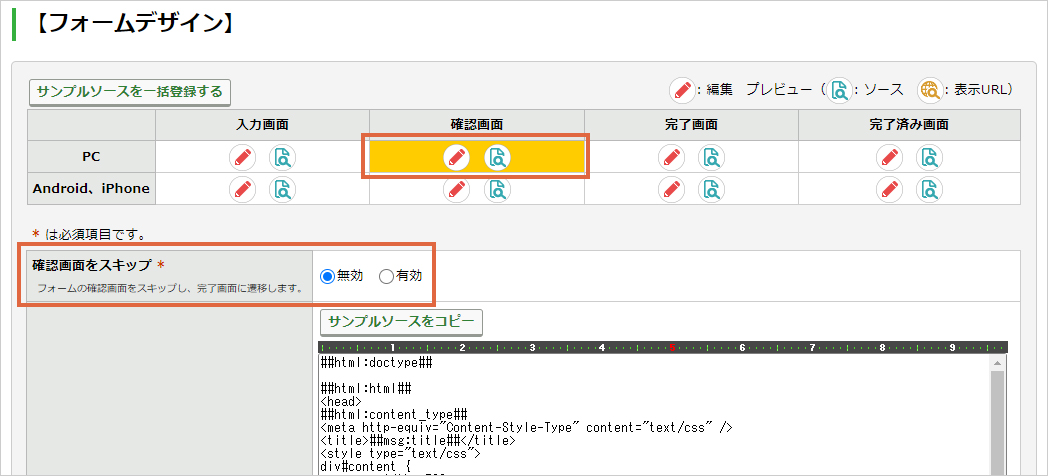
Task: Click the 完了済み画面 column header
Action: tap(909, 125)
